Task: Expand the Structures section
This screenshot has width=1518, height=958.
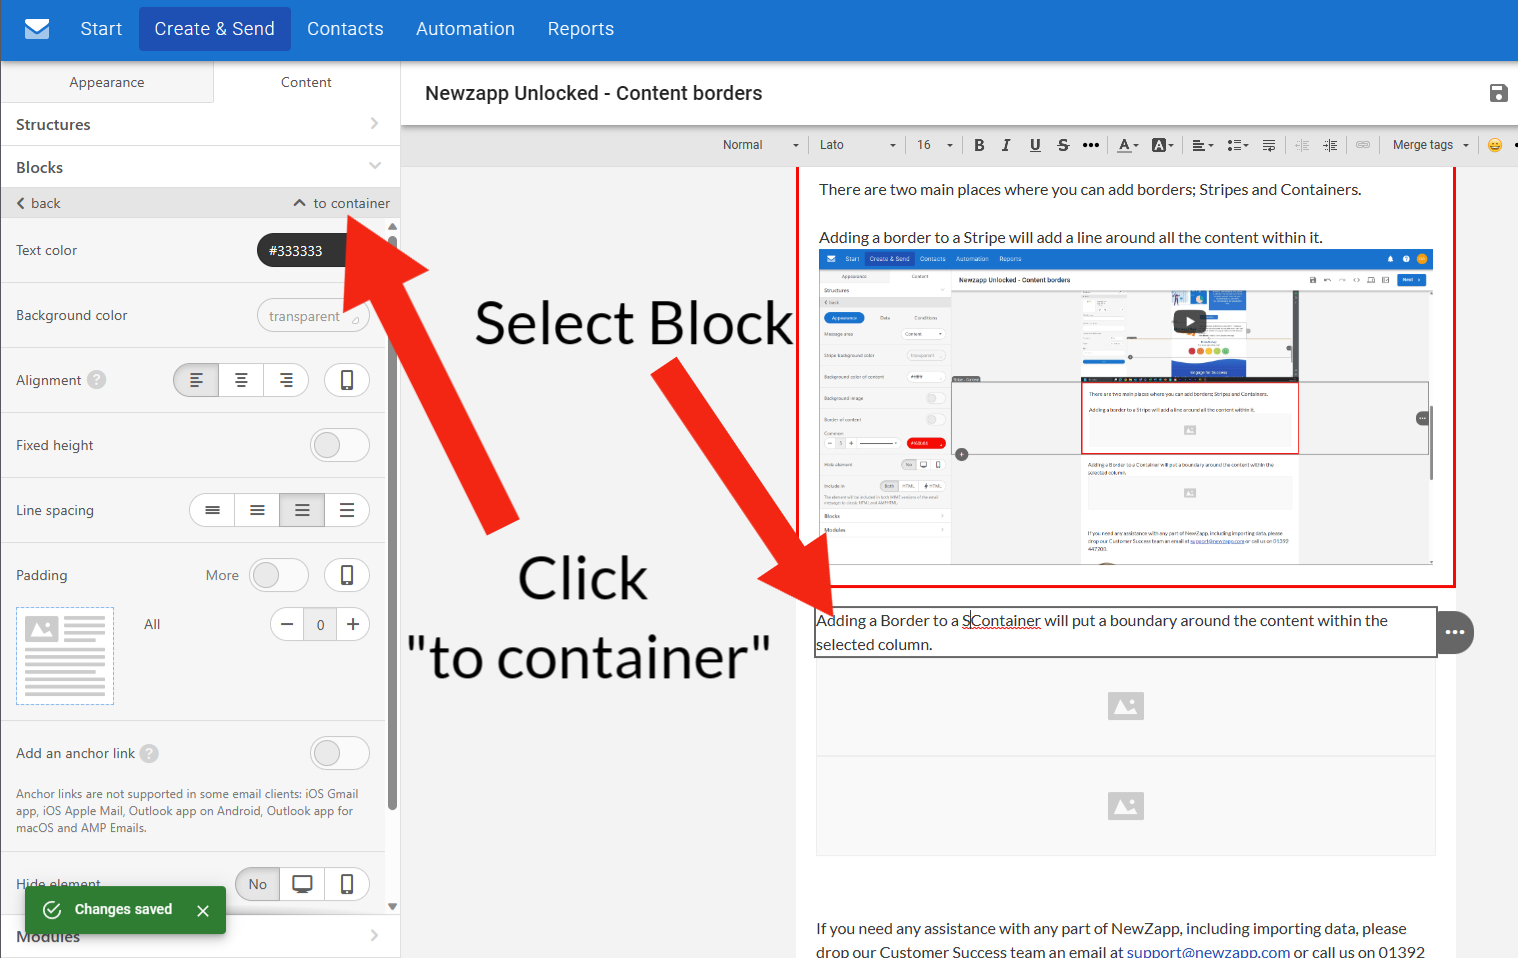Action: point(200,124)
